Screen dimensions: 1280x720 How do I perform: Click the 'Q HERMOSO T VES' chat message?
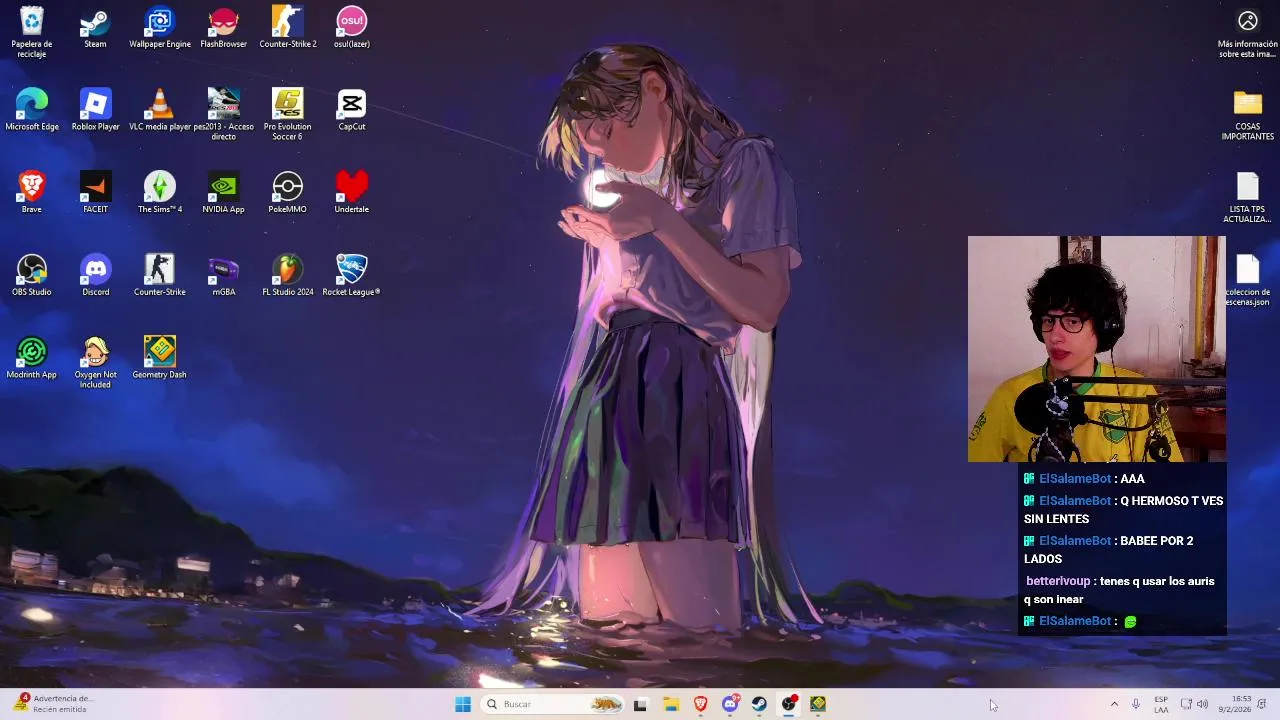click(x=1124, y=510)
